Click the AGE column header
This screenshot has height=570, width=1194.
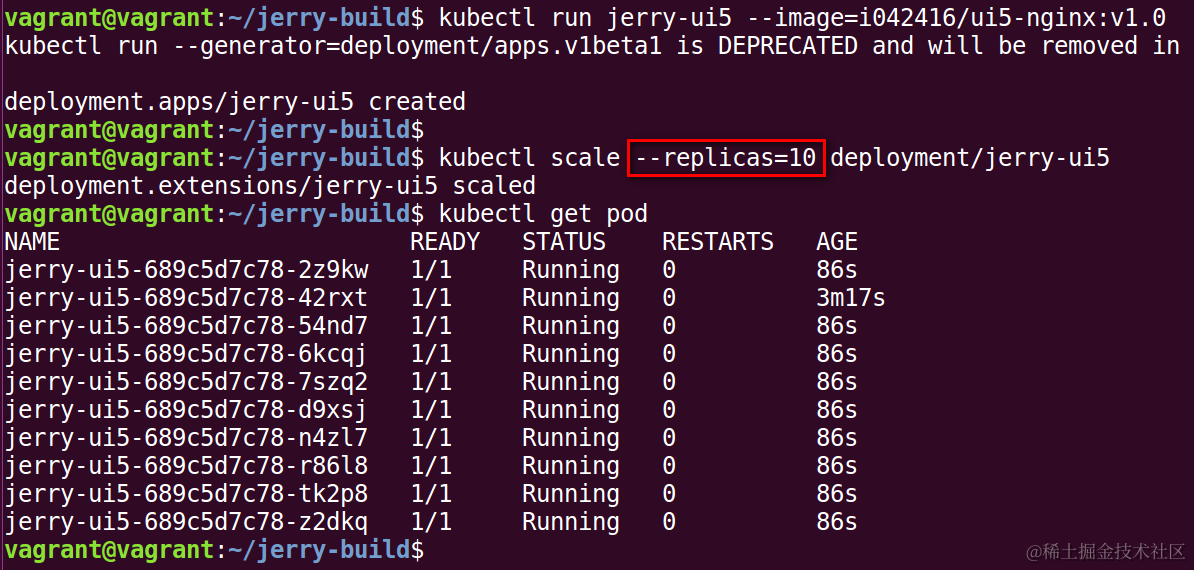click(x=837, y=242)
